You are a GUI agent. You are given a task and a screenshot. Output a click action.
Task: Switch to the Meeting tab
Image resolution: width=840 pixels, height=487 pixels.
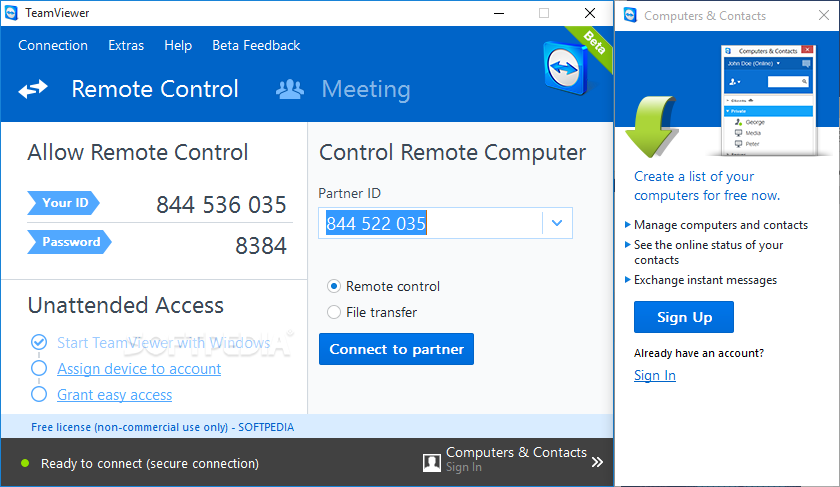tap(366, 89)
